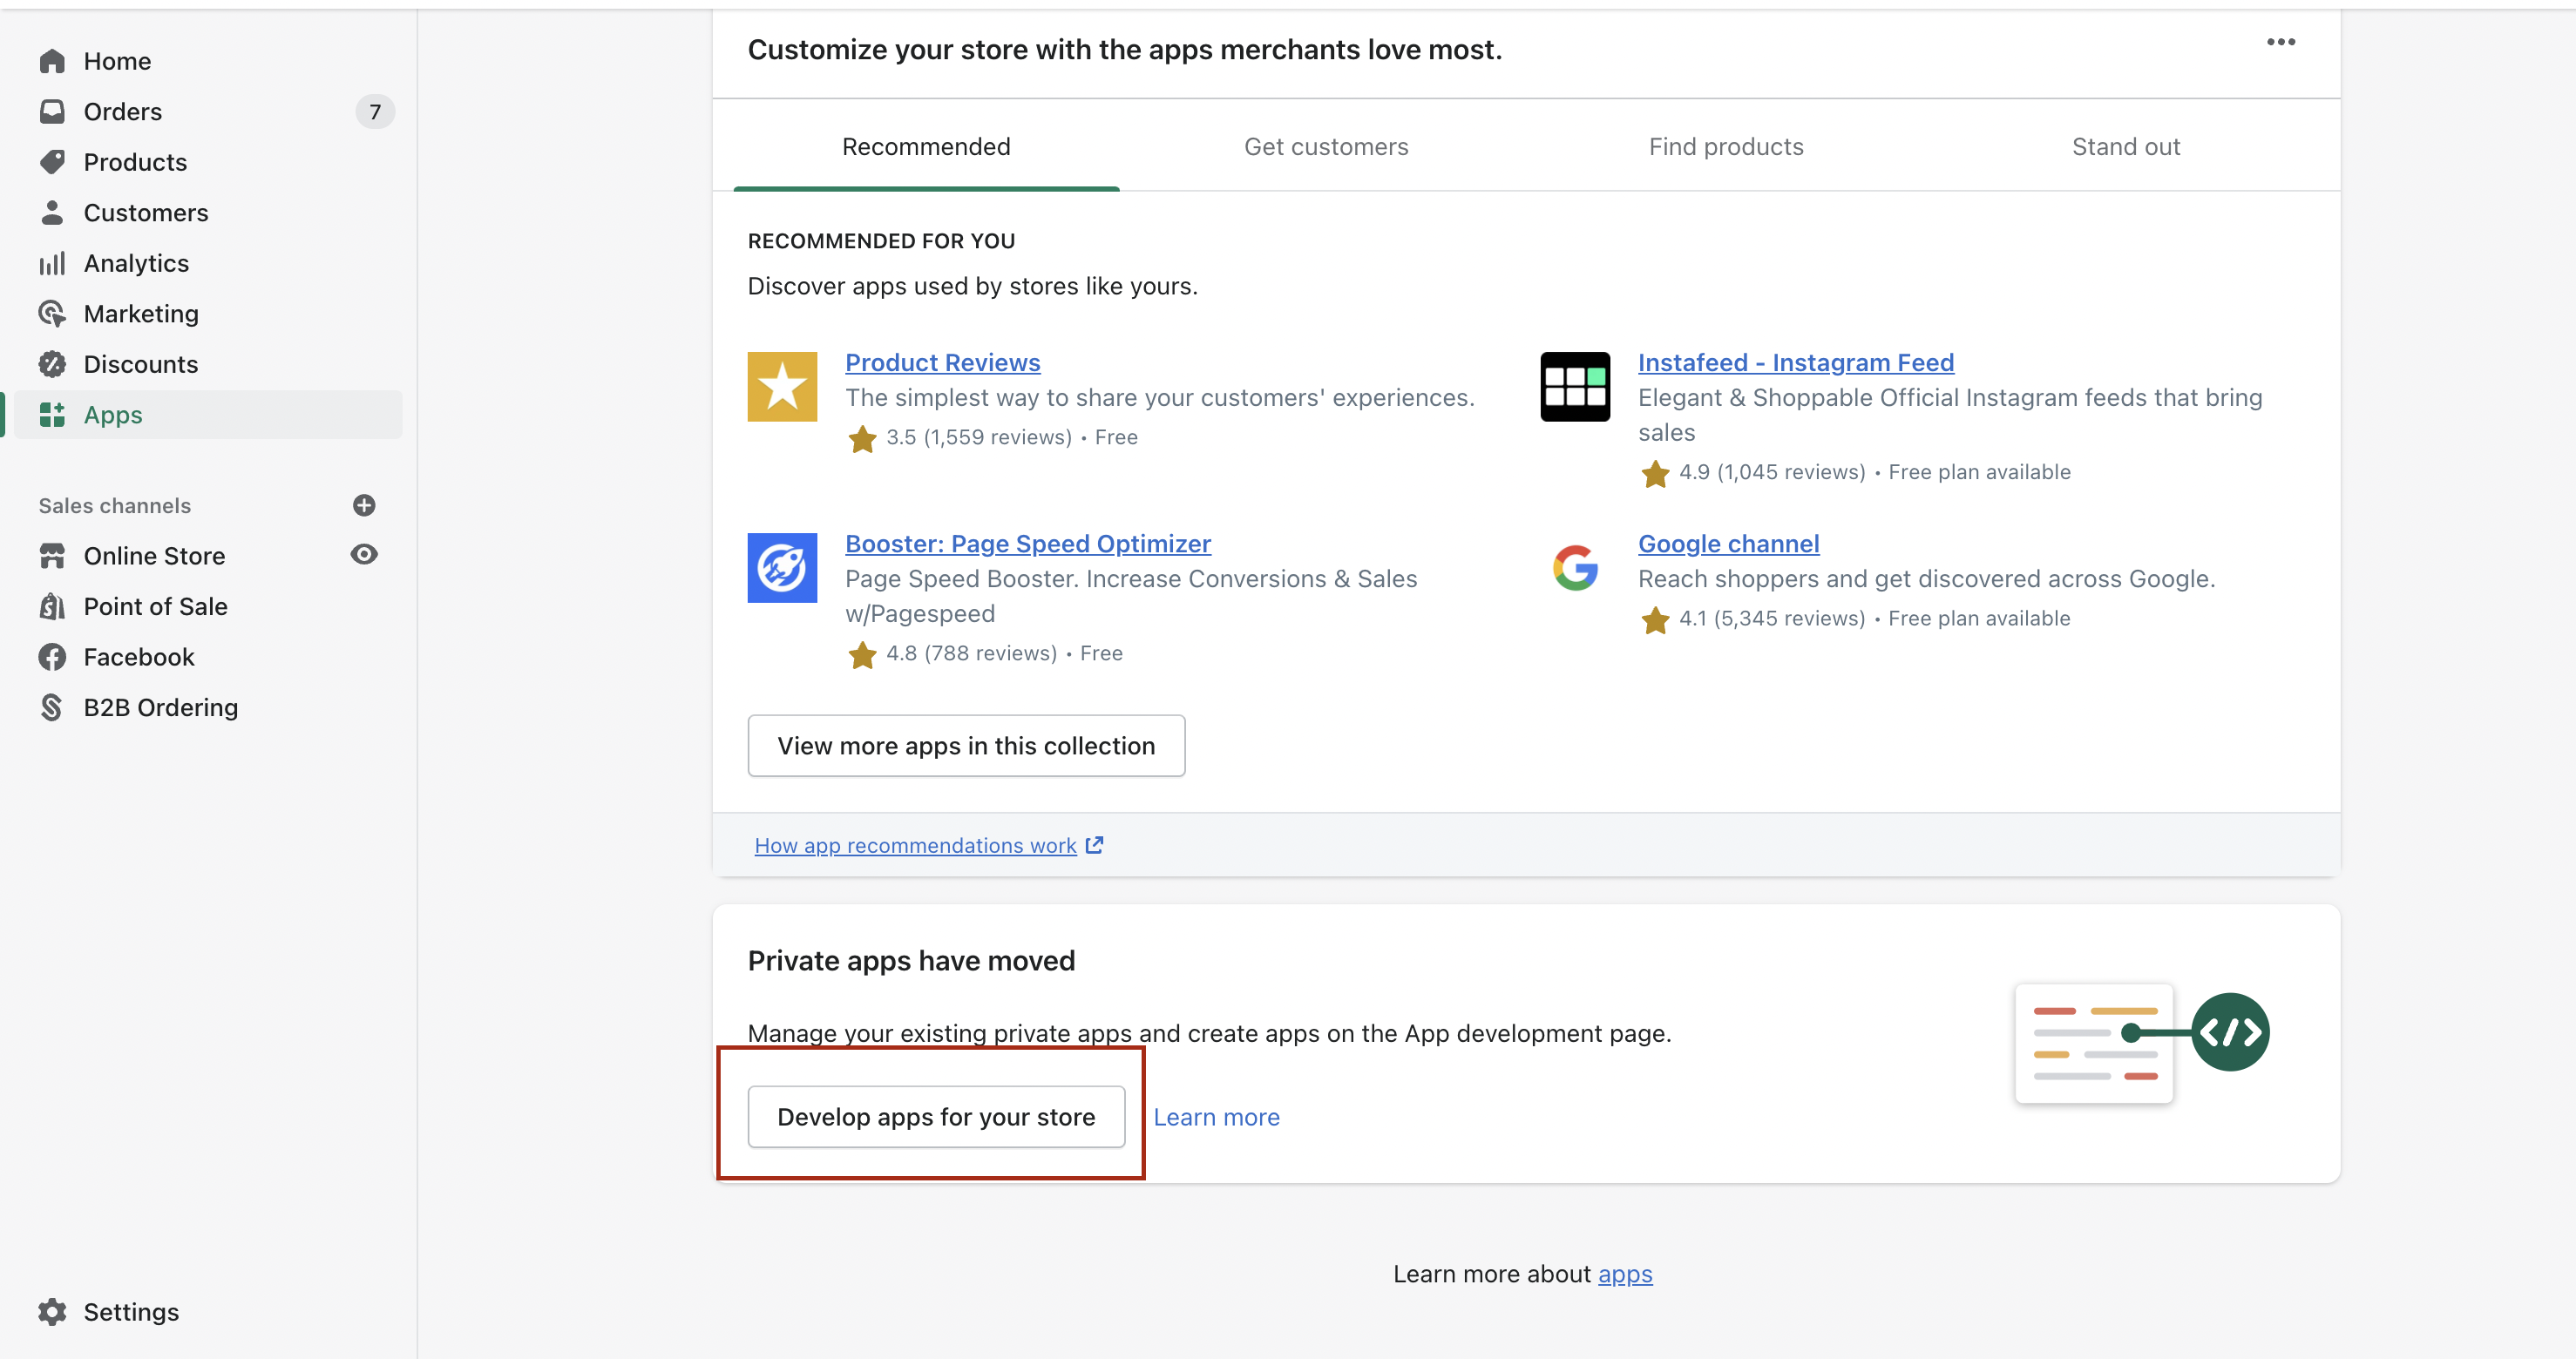Screen dimensions: 2576x1359
Task: Click the 3.5 (1,559 reviews) rating text
Action: click(978, 437)
